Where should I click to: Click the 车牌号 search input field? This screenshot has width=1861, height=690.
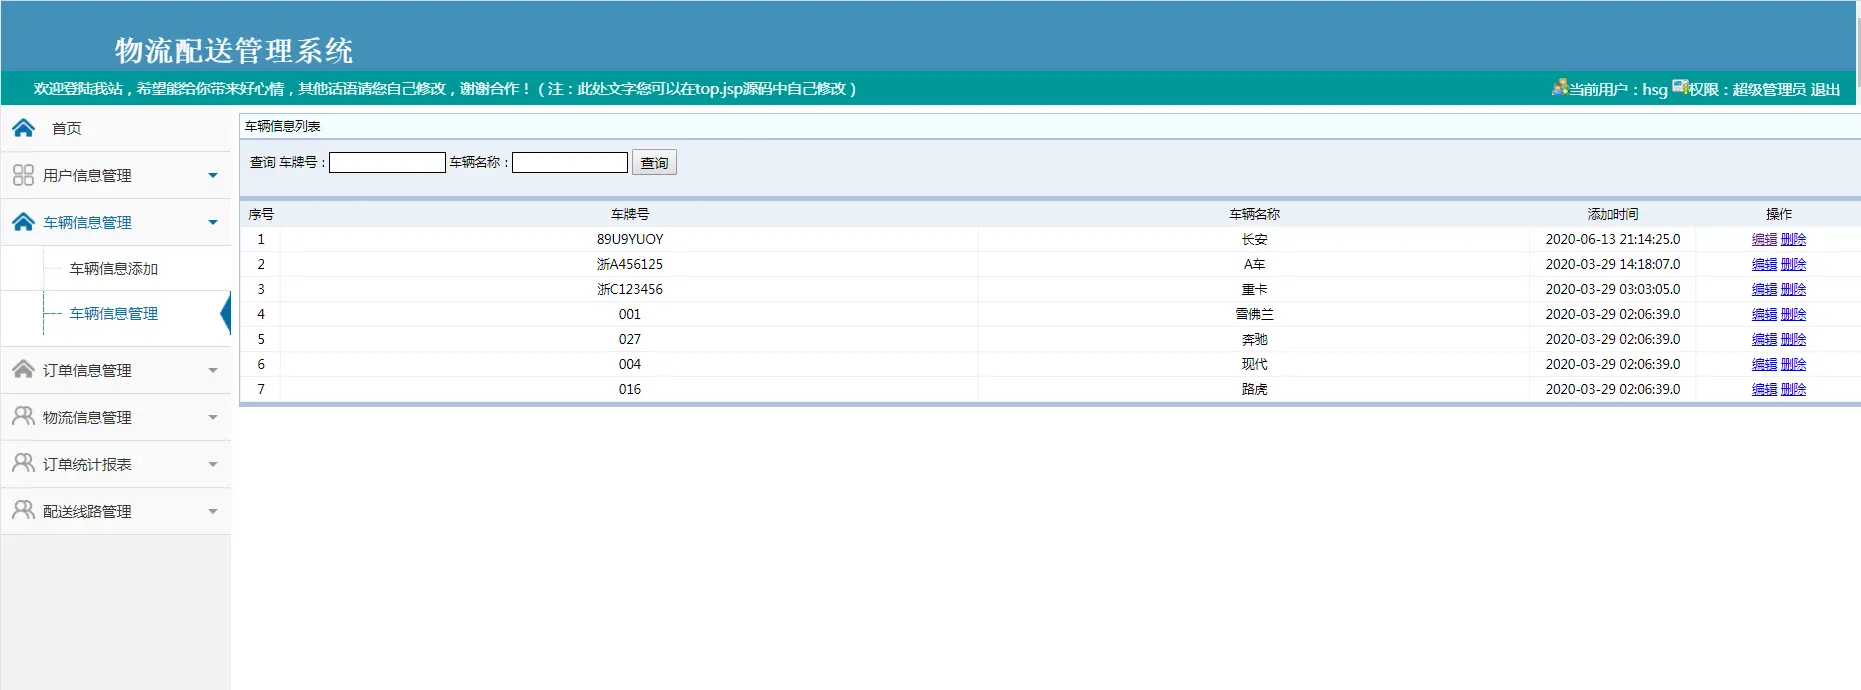(x=387, y=162)
